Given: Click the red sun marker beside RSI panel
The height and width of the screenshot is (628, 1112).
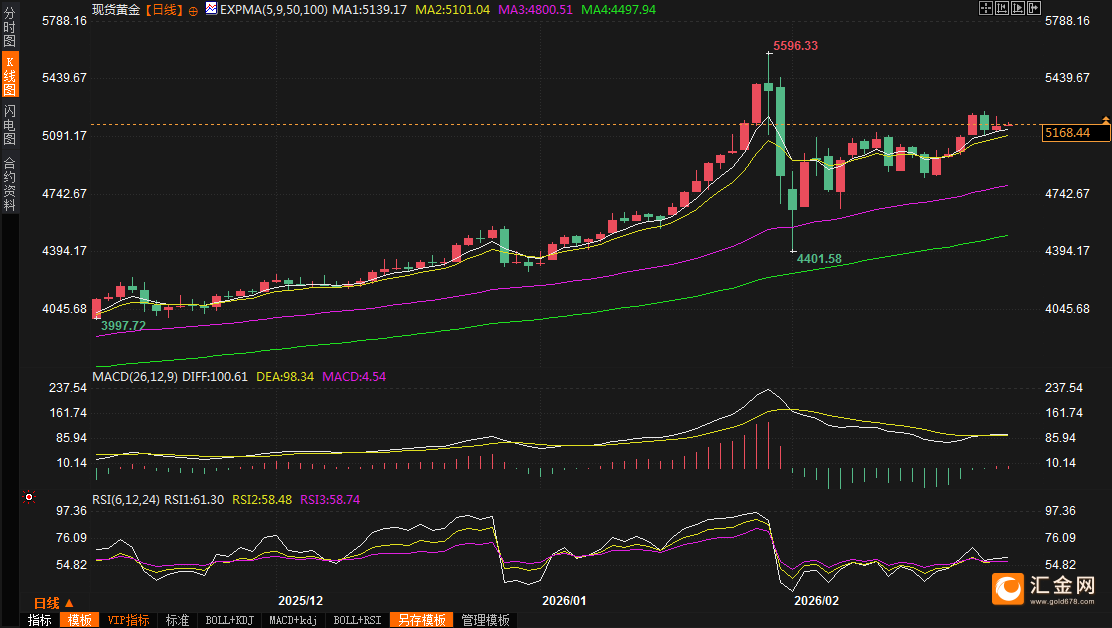Looking at the screenshot, I should coord(28,498).
